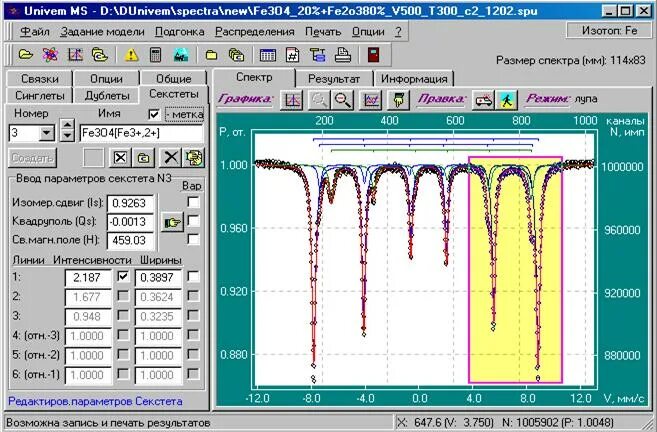
Task: Click the greyed zoom-in magnifier icon
Action: [320, 100]
